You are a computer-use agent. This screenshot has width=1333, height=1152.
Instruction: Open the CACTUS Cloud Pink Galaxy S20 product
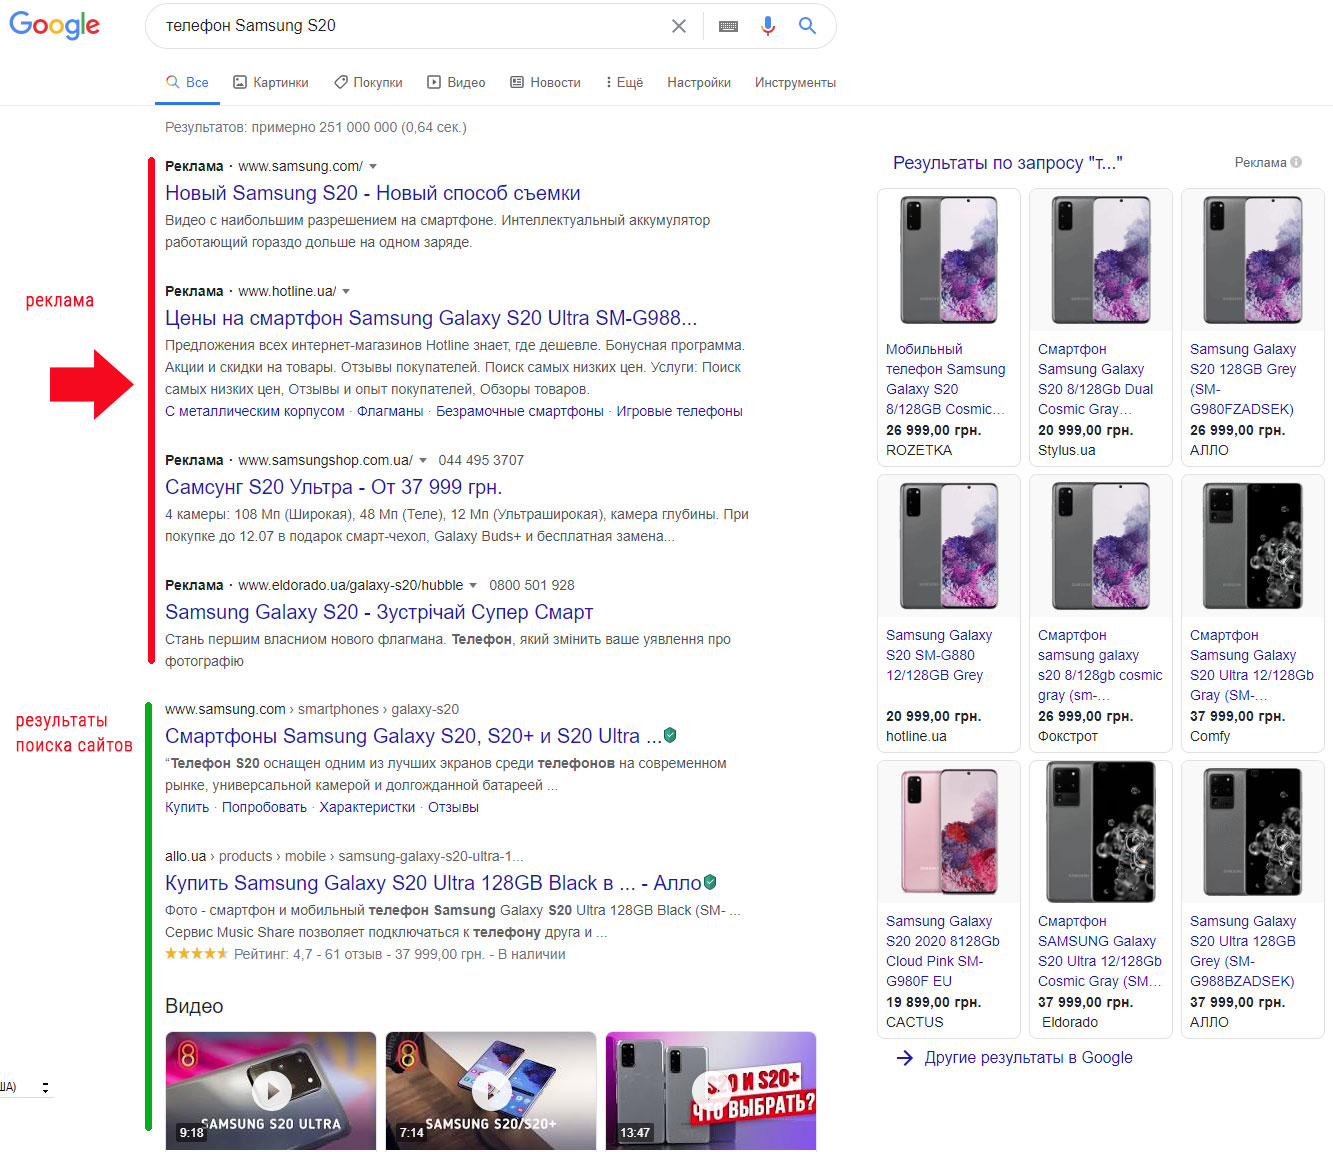click(949, 899)
